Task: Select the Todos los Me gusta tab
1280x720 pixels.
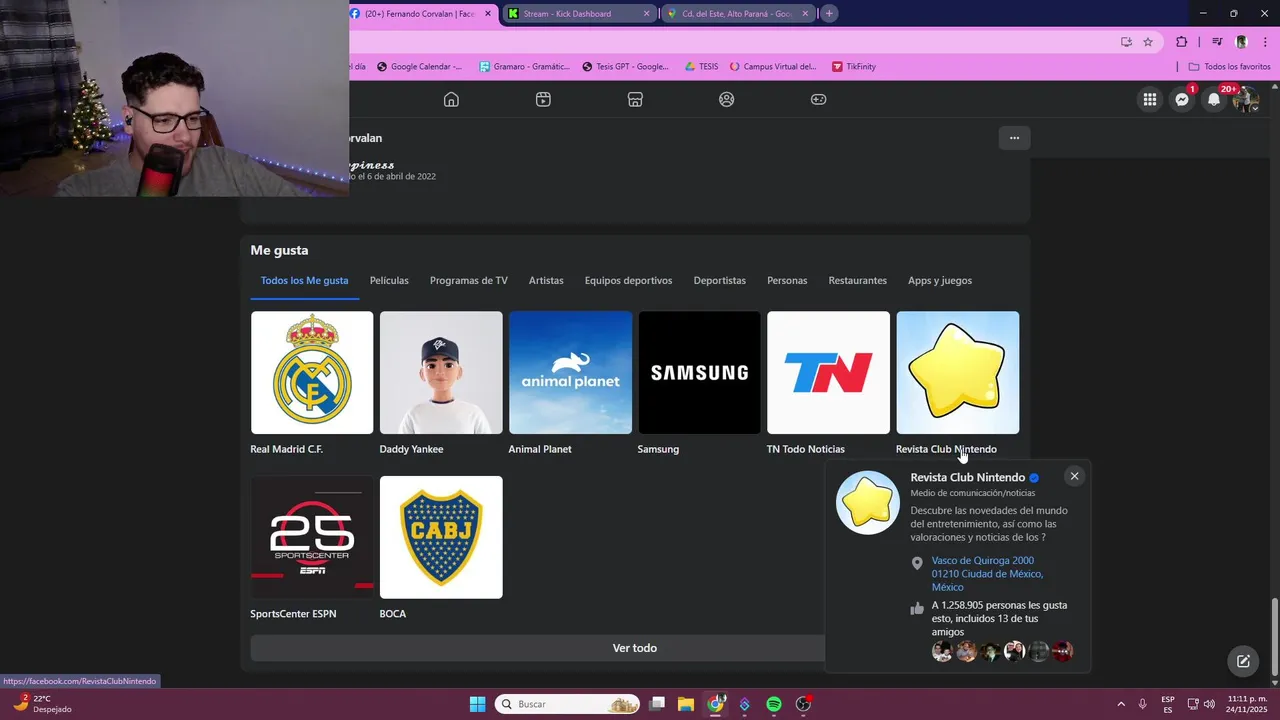Action: click(304, 280)
